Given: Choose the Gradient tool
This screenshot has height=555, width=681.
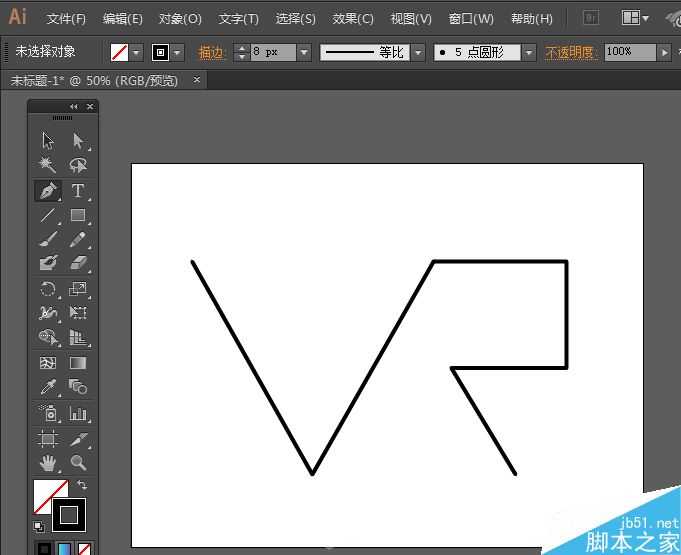Looking at the screenshot, I should coord(78,363).
